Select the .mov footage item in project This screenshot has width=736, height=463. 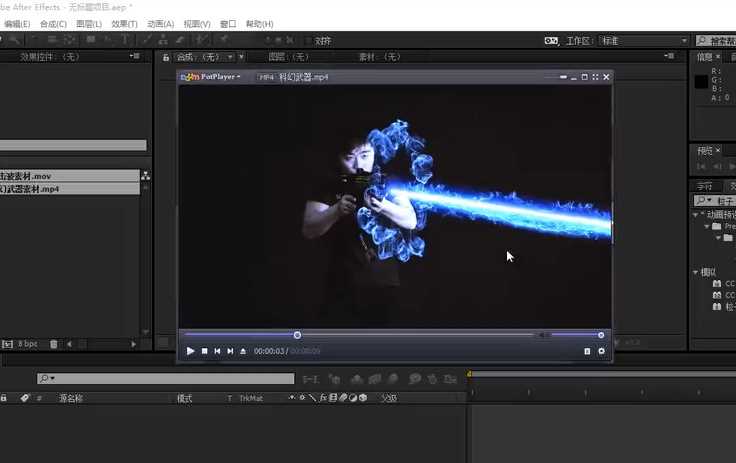pos(69,176)
